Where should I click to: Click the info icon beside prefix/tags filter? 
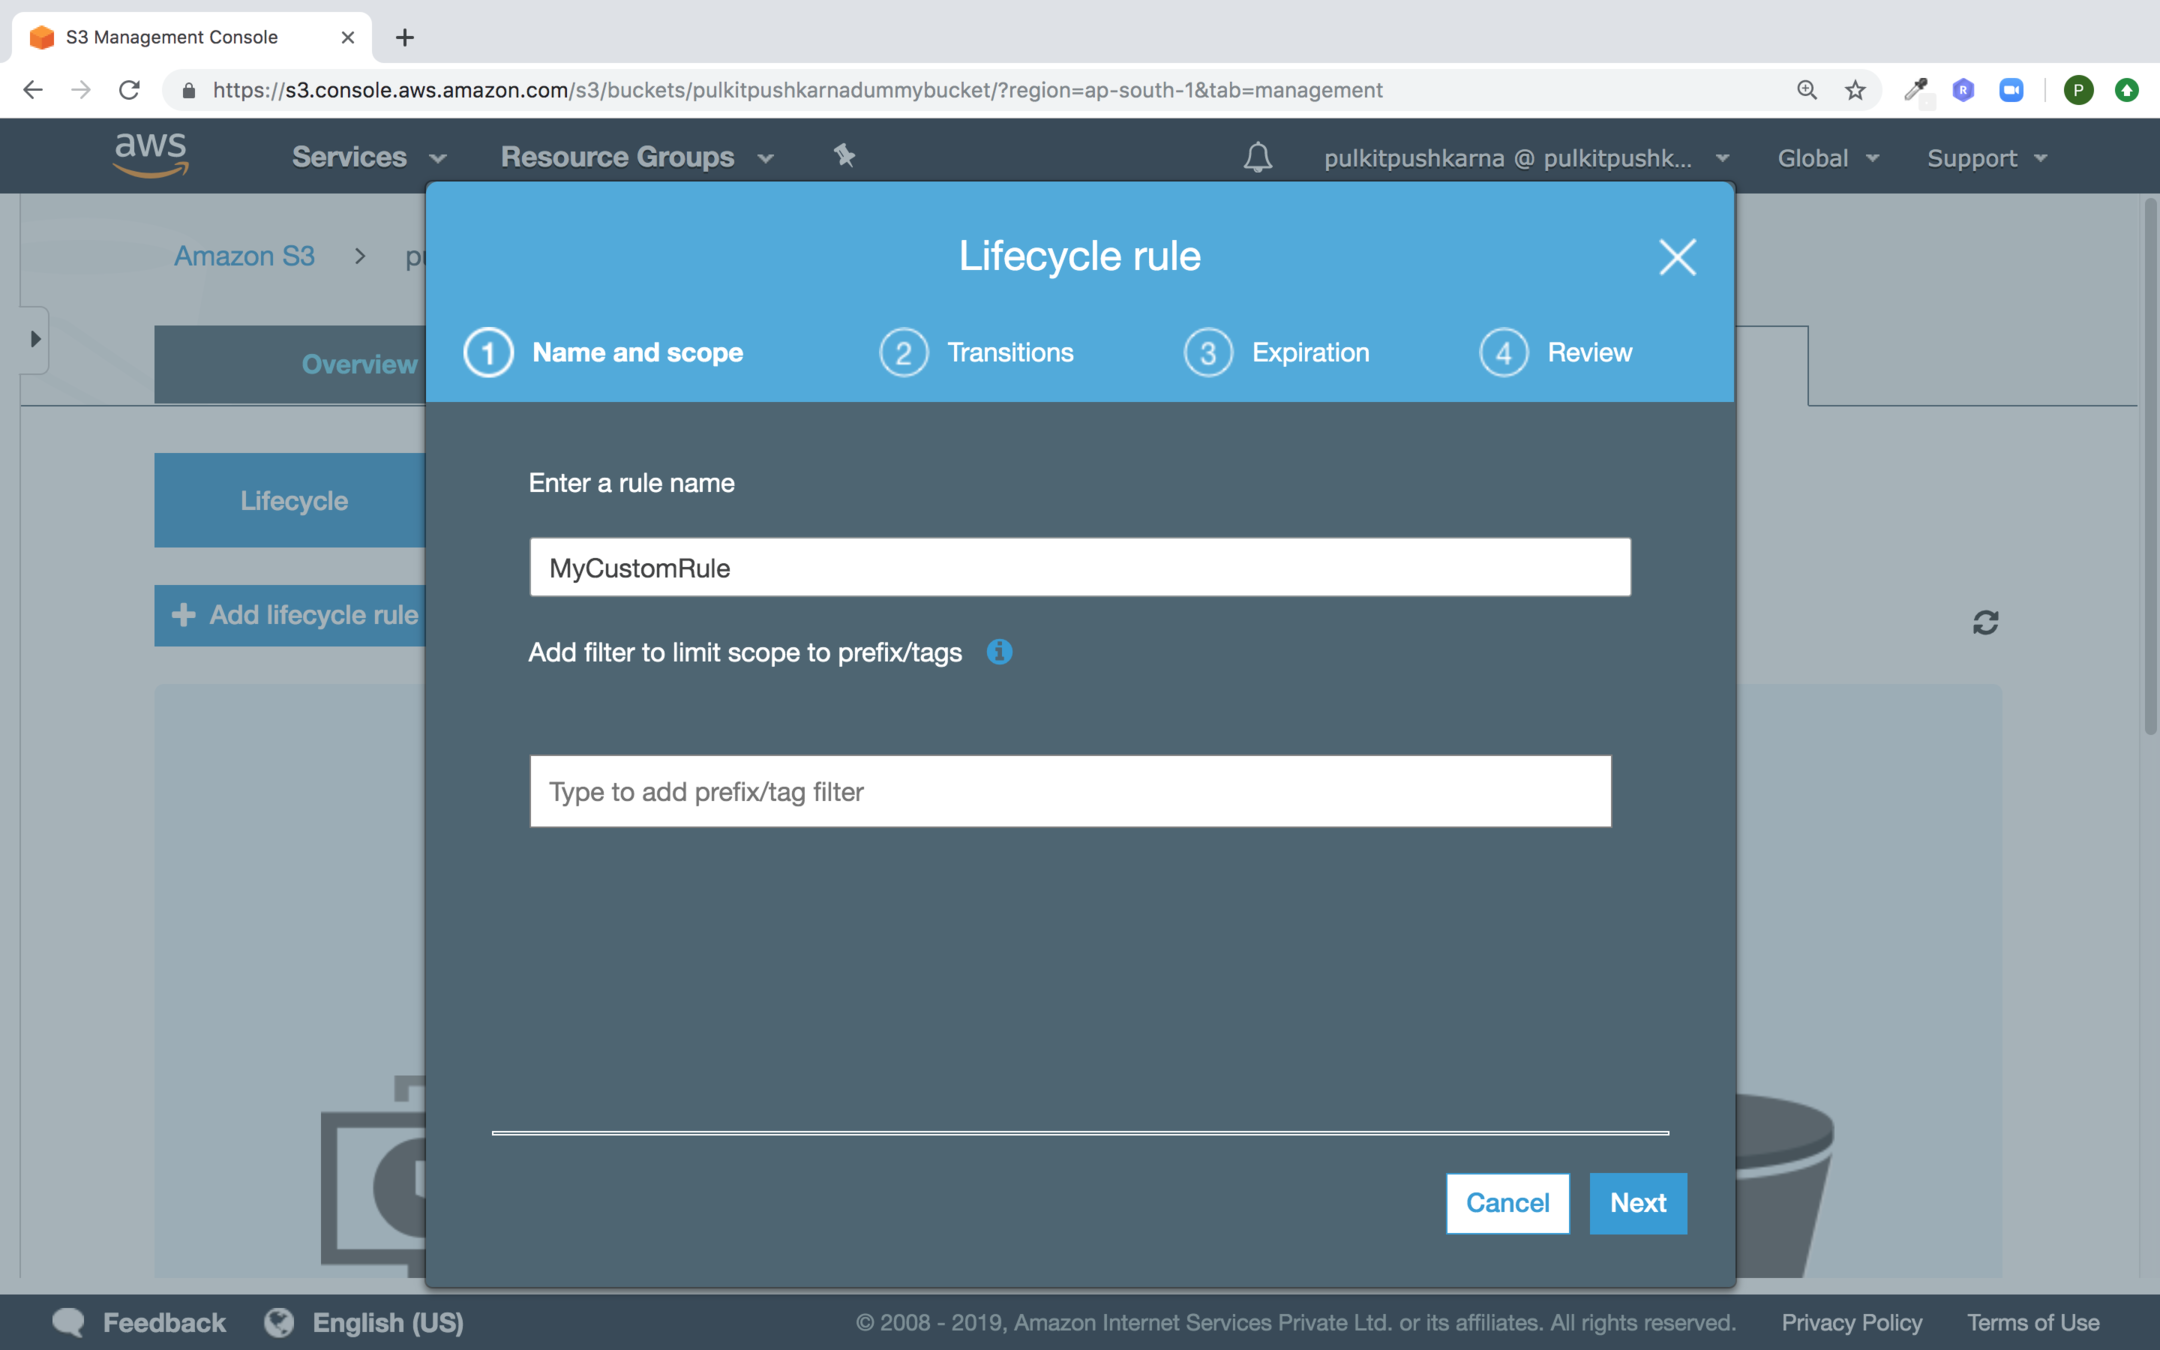(x=999, y=652)
